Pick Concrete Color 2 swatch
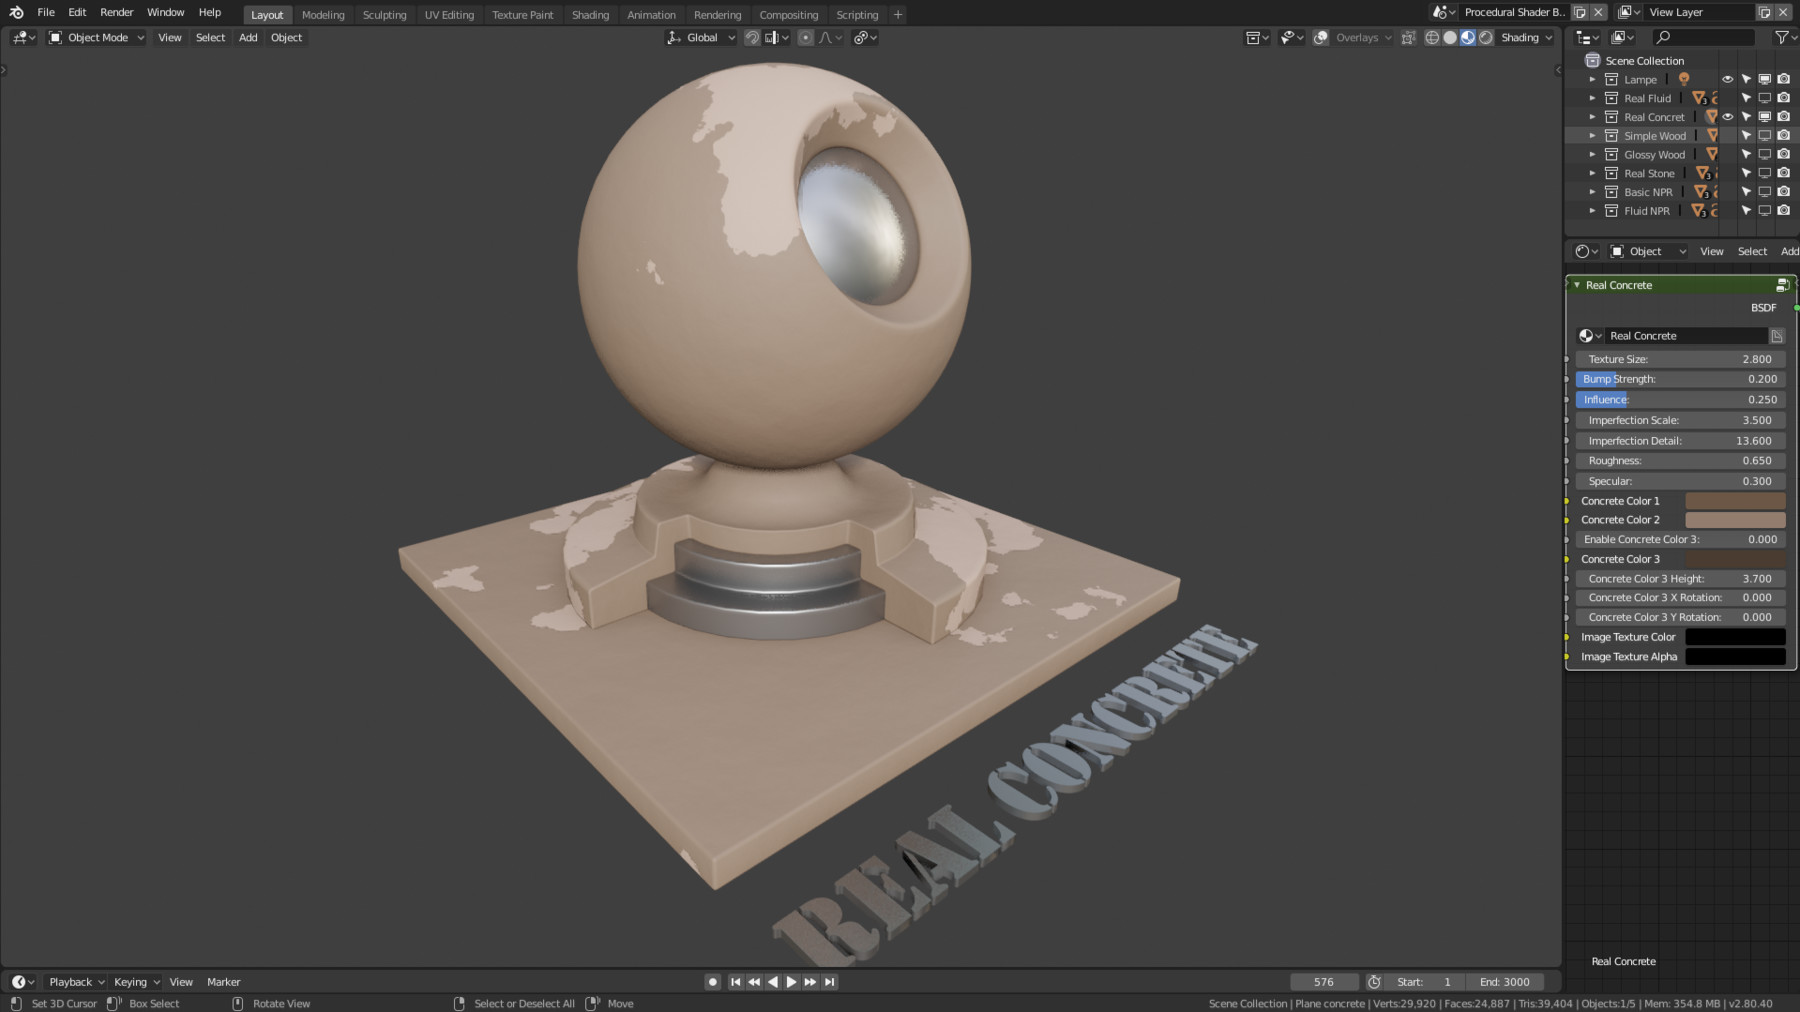Viewport: 1800px width, 1012px height. coord(1734,519)
